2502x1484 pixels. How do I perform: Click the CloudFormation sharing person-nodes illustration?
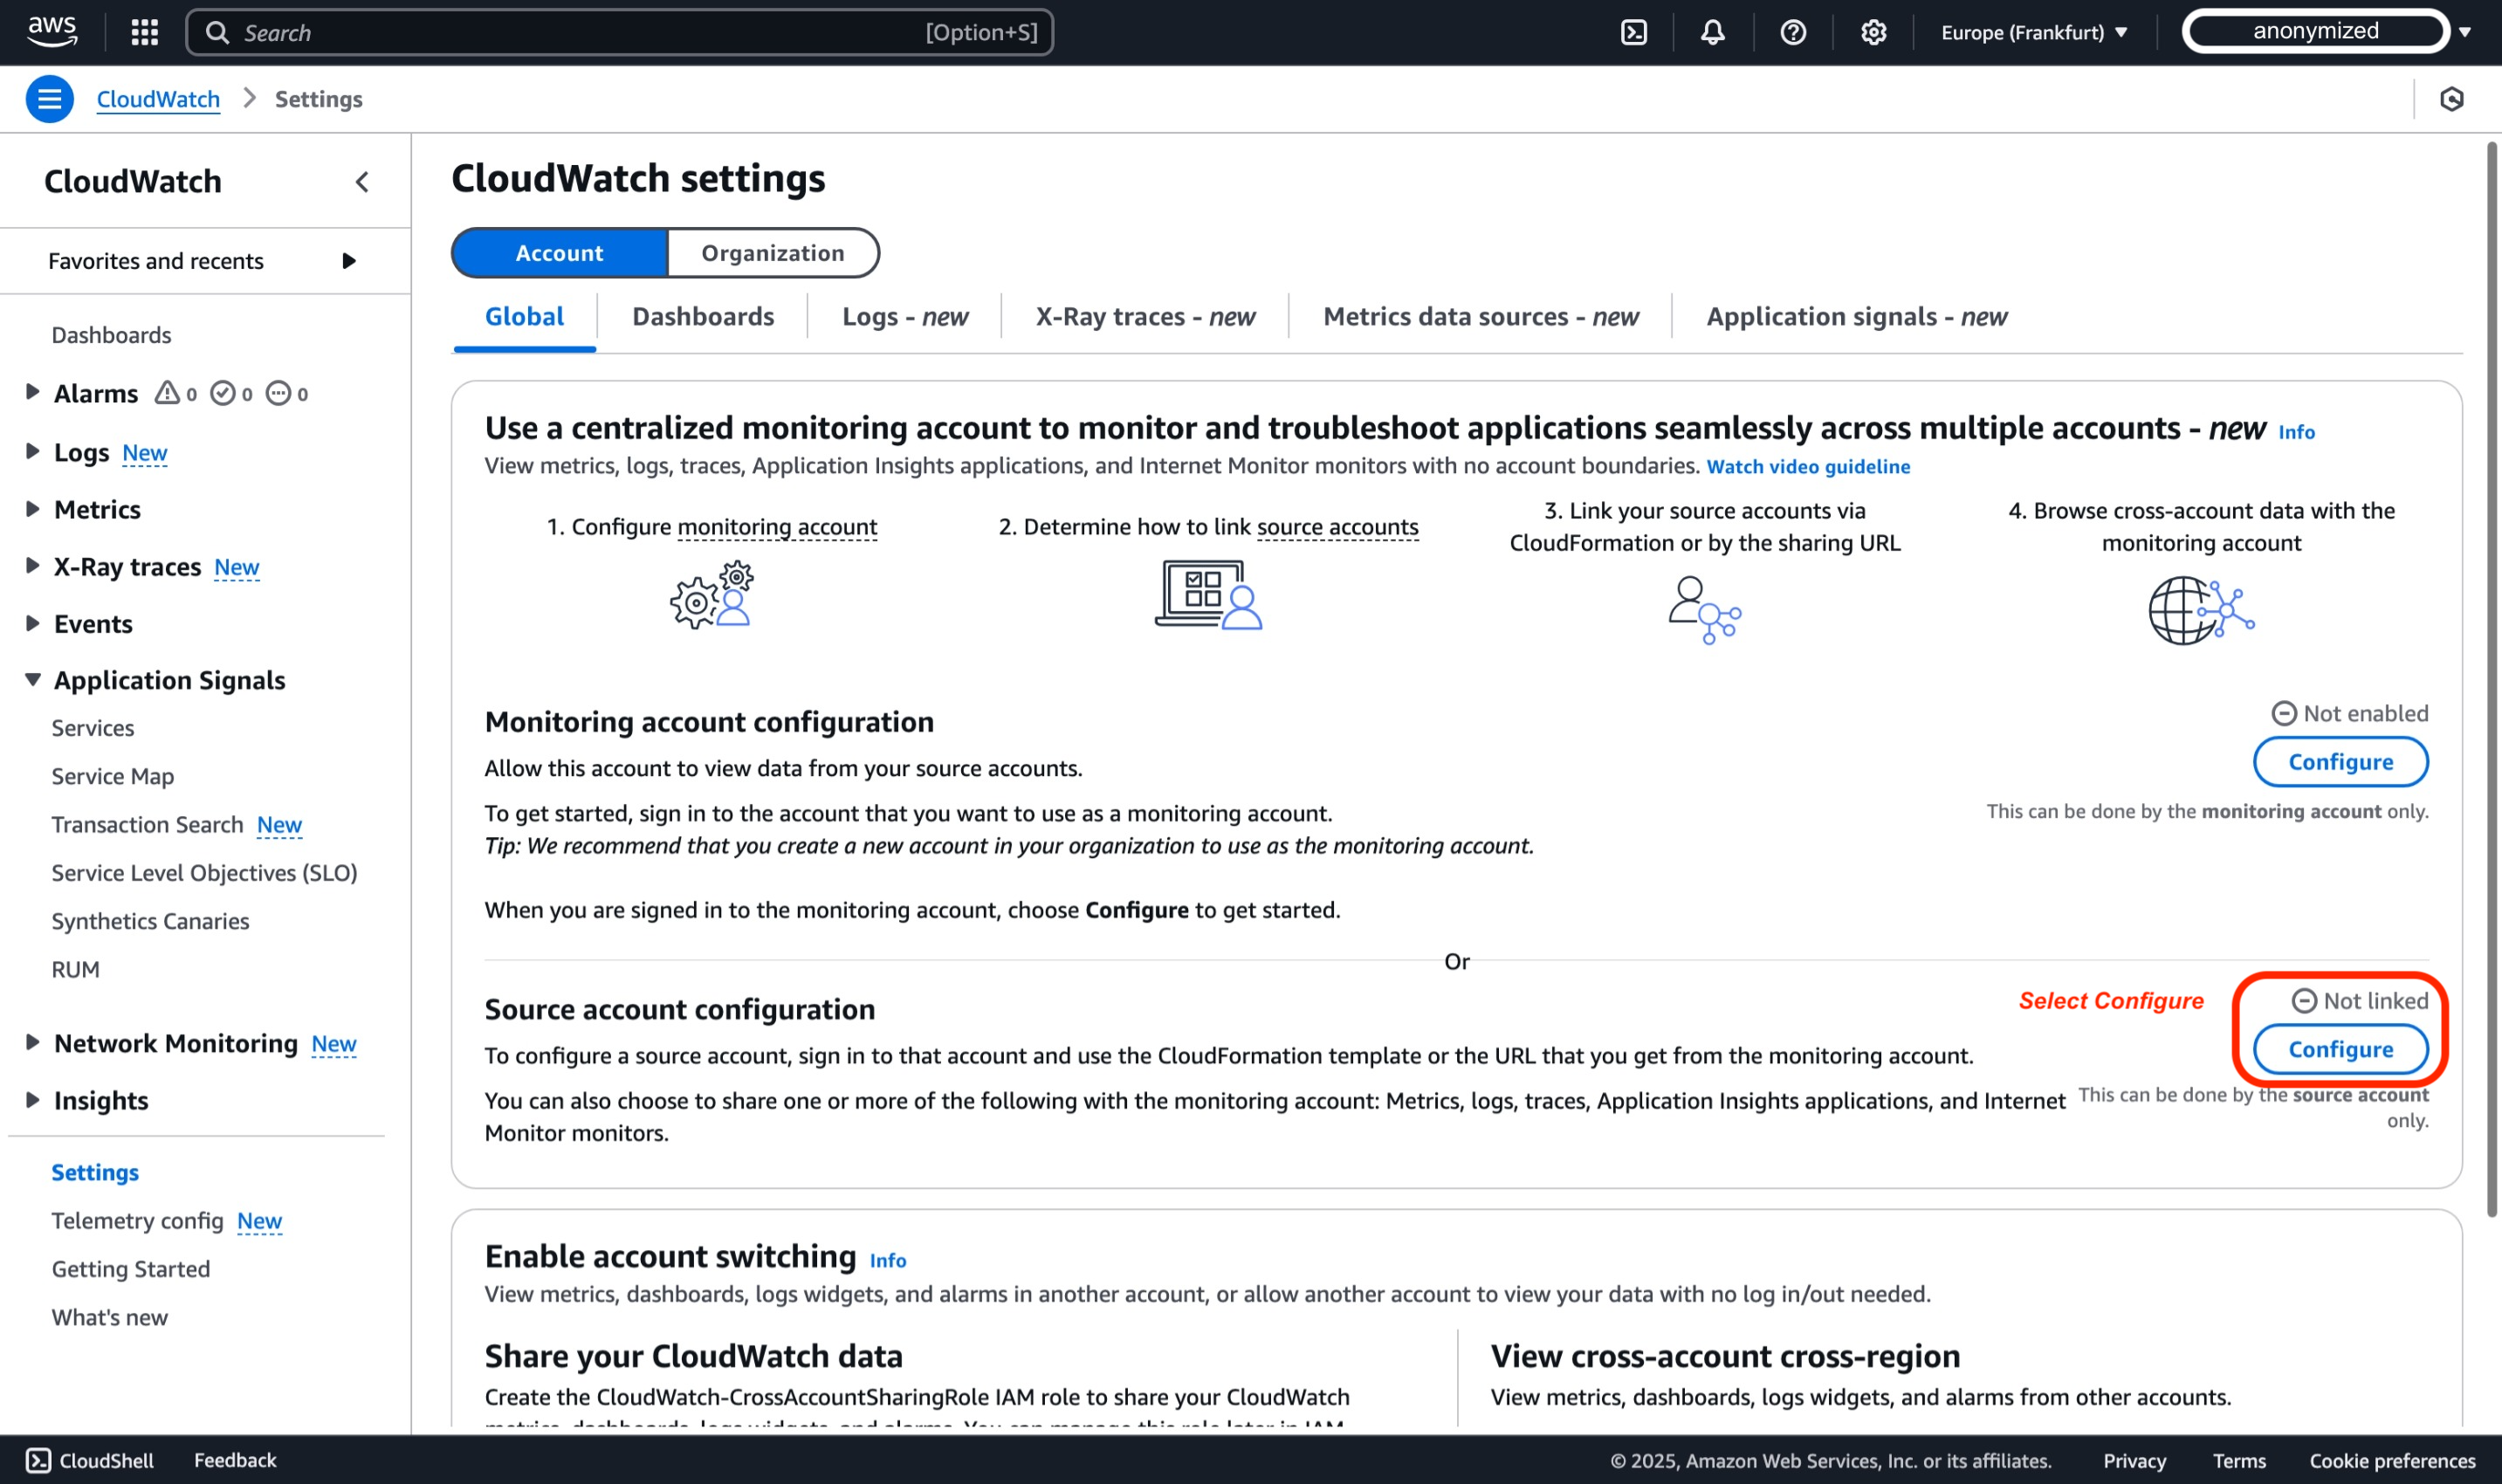click(1704, 610)
